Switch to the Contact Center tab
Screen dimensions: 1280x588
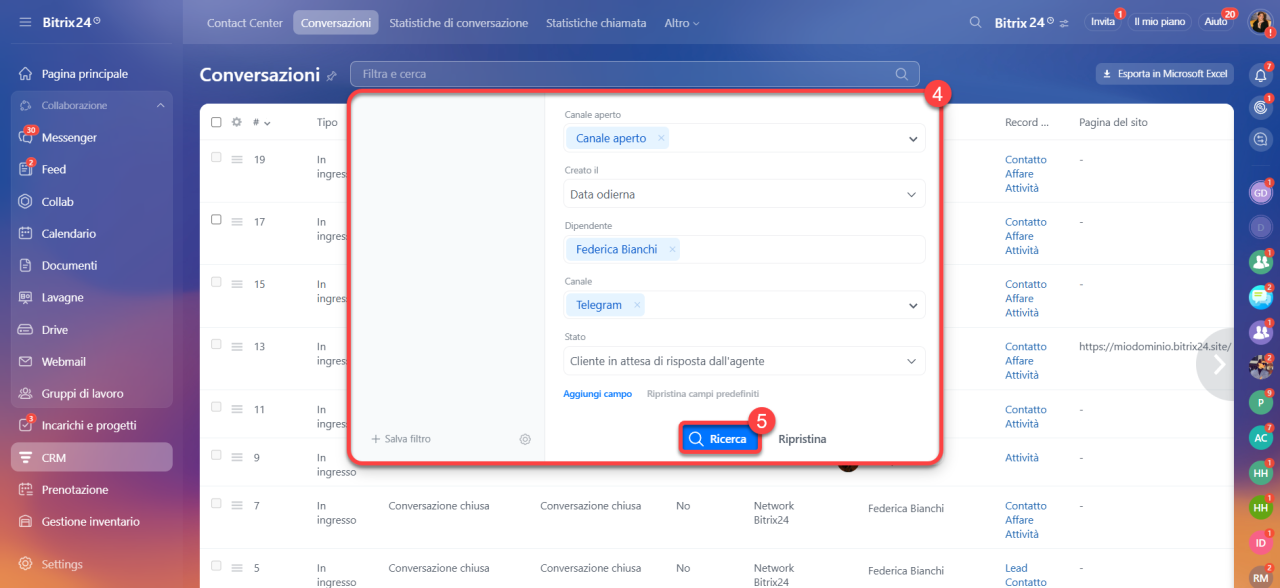245,22
